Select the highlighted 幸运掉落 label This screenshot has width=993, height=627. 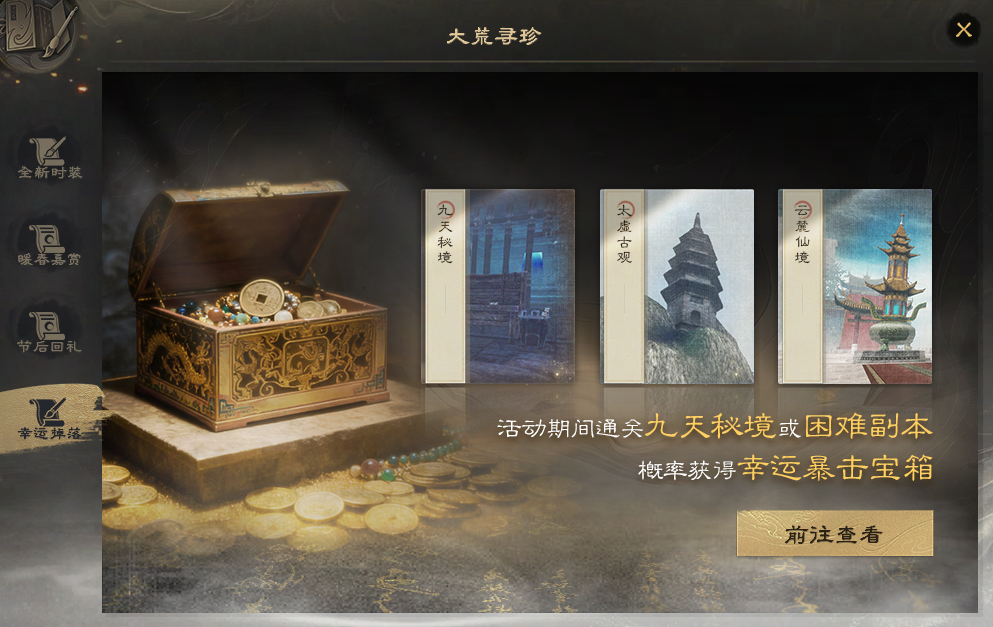click(49, 434)
